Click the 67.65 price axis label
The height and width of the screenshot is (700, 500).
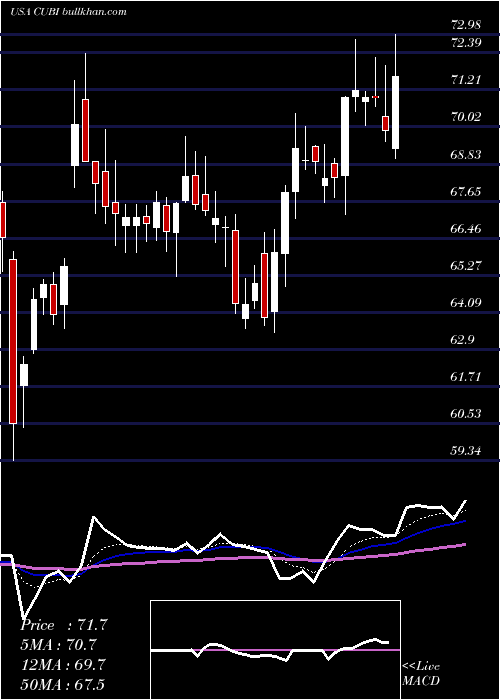pos(466,192)
